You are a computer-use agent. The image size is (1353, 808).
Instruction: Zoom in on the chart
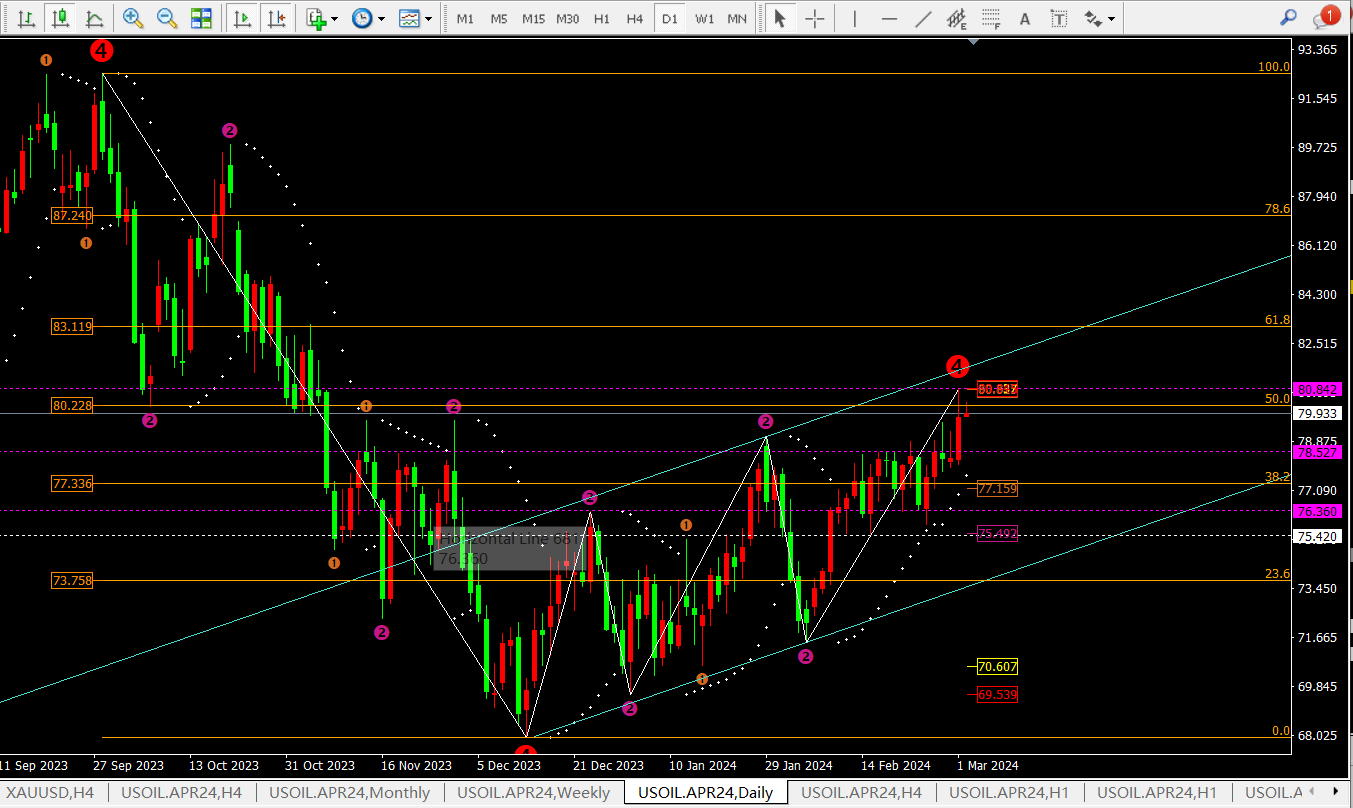[132, 18]
